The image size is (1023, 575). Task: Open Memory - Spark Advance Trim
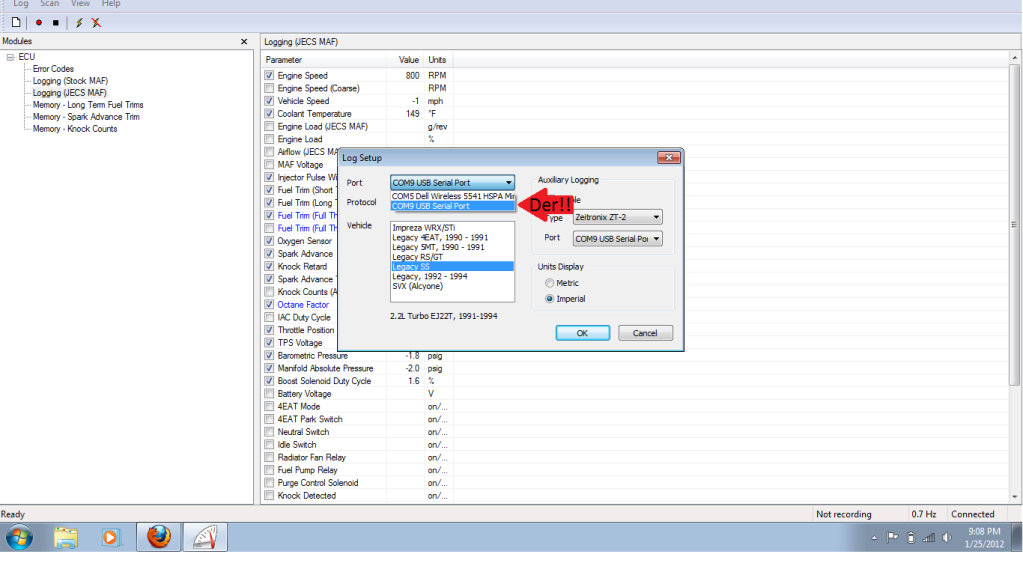point(86,117)
